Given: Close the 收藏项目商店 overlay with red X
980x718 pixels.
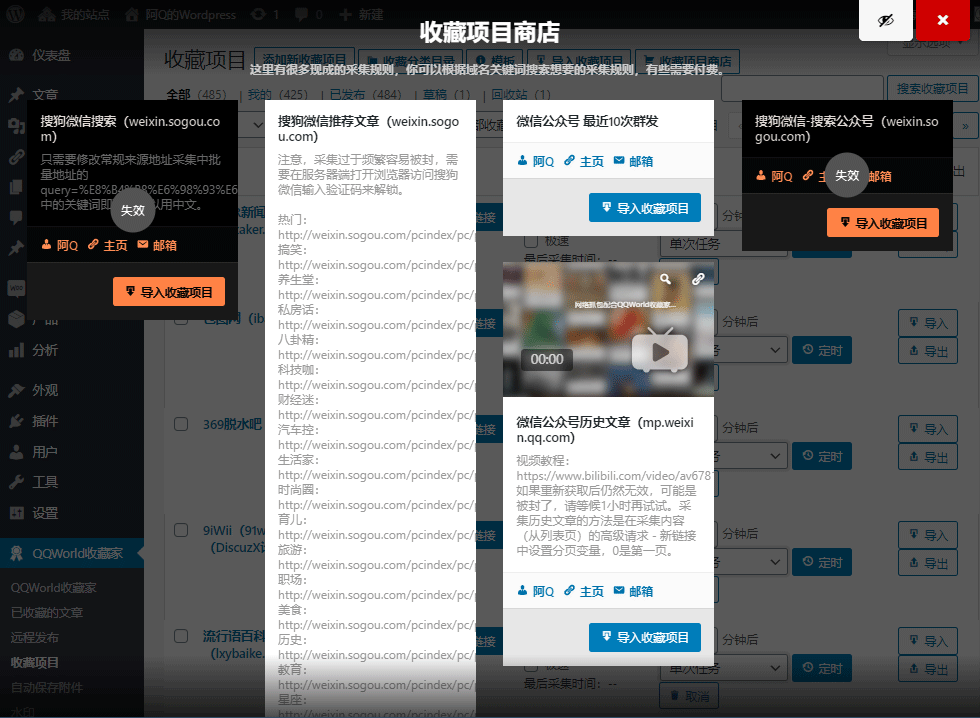Looking at the screenshot, I should click(x=943, y=20).
